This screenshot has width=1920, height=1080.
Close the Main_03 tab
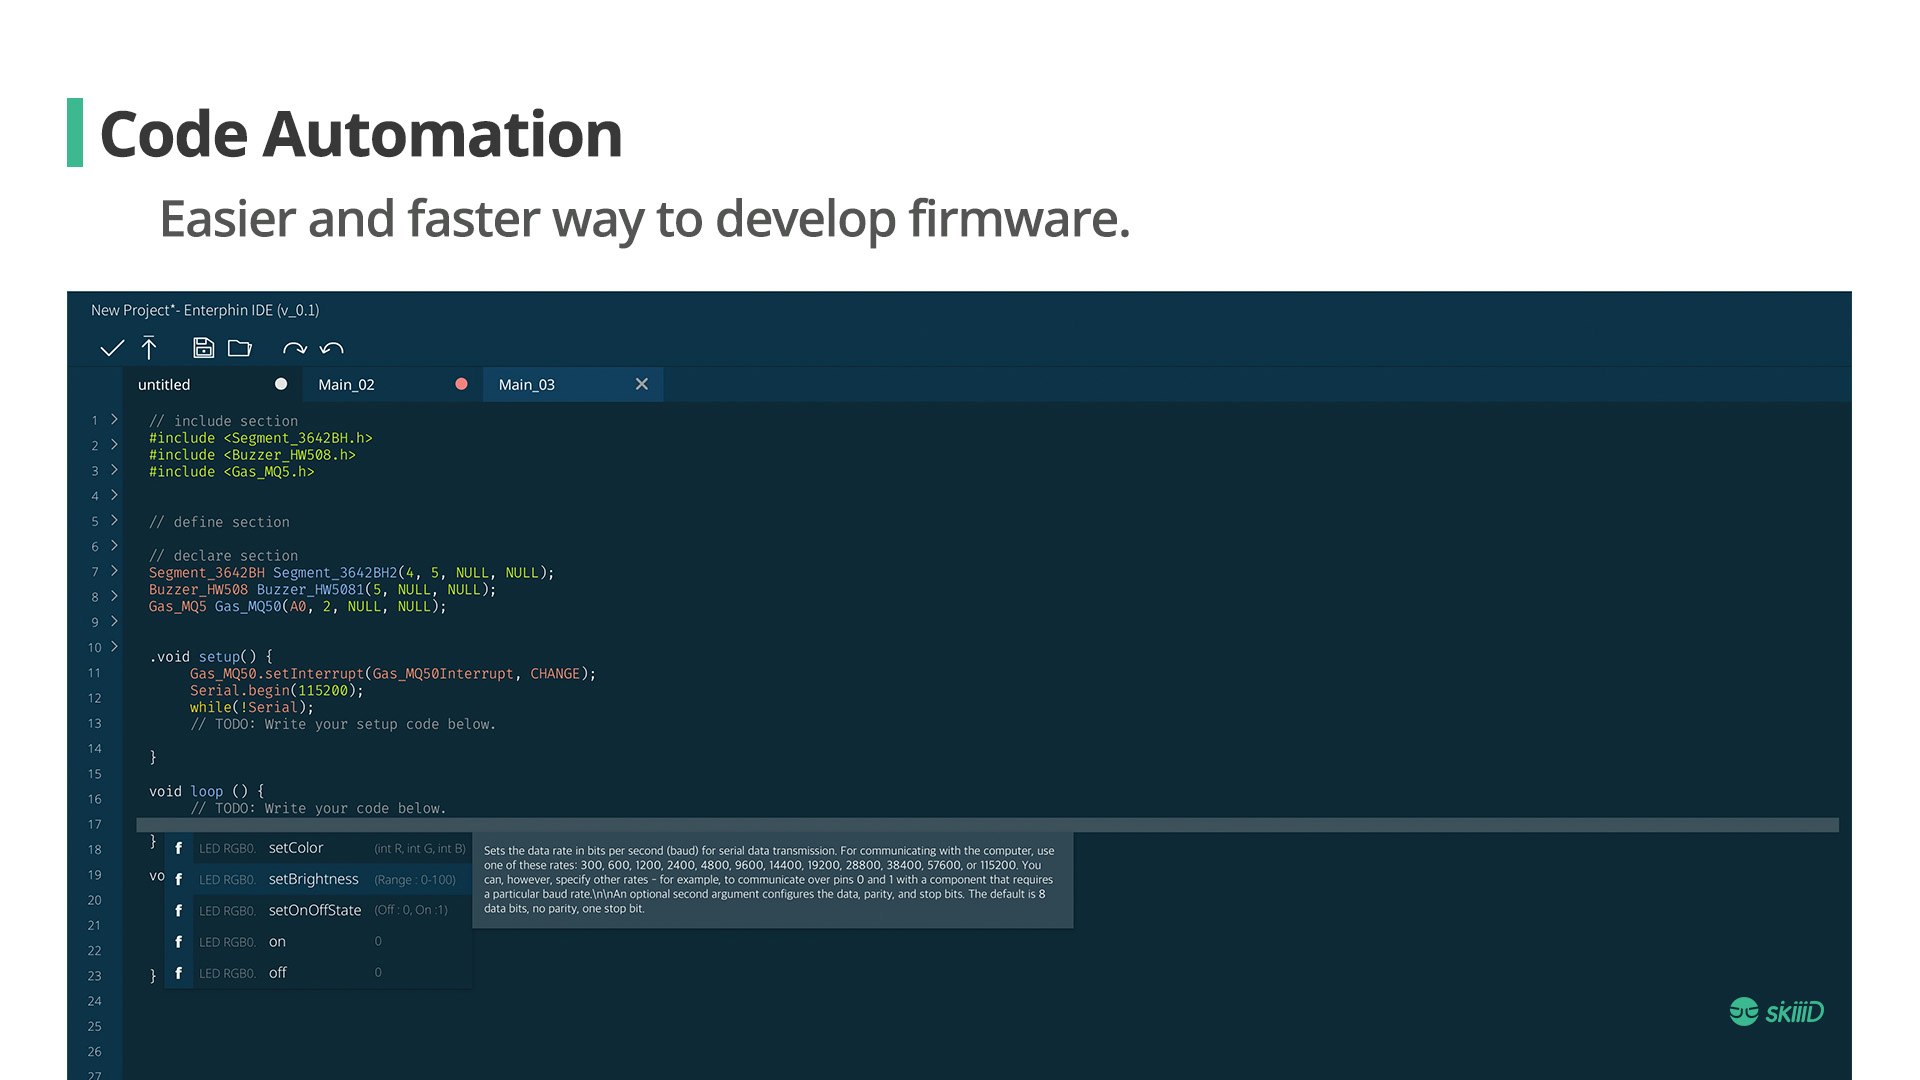click(642, 384)
